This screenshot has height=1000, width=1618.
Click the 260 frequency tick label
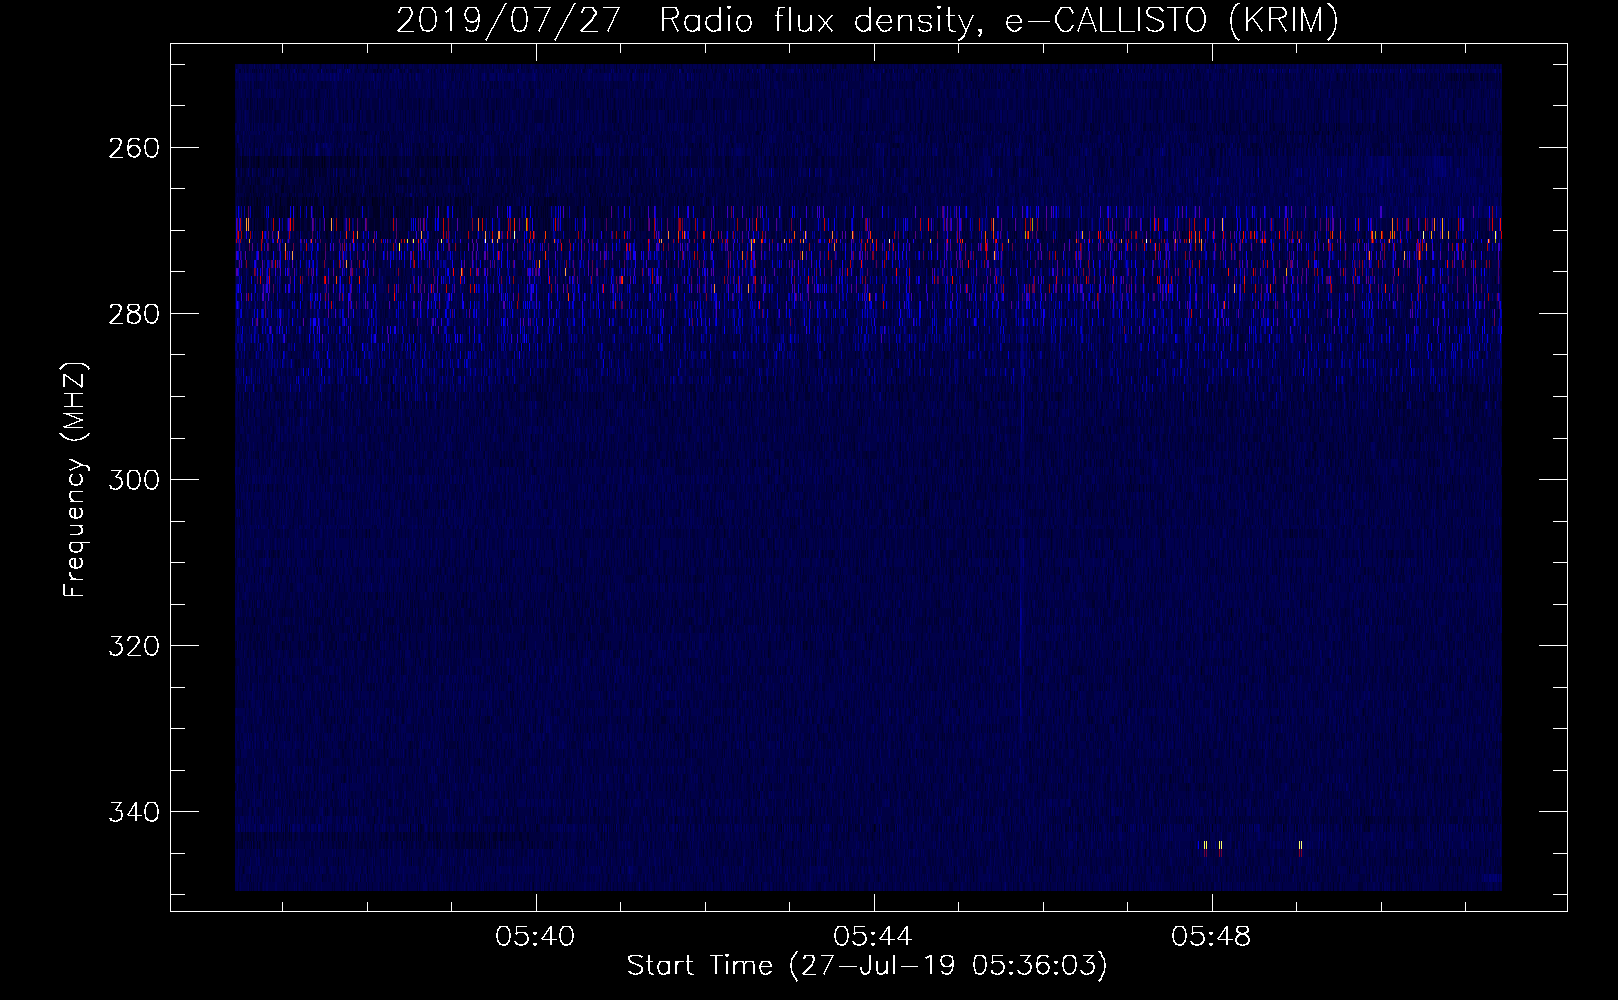click(132, 148)
